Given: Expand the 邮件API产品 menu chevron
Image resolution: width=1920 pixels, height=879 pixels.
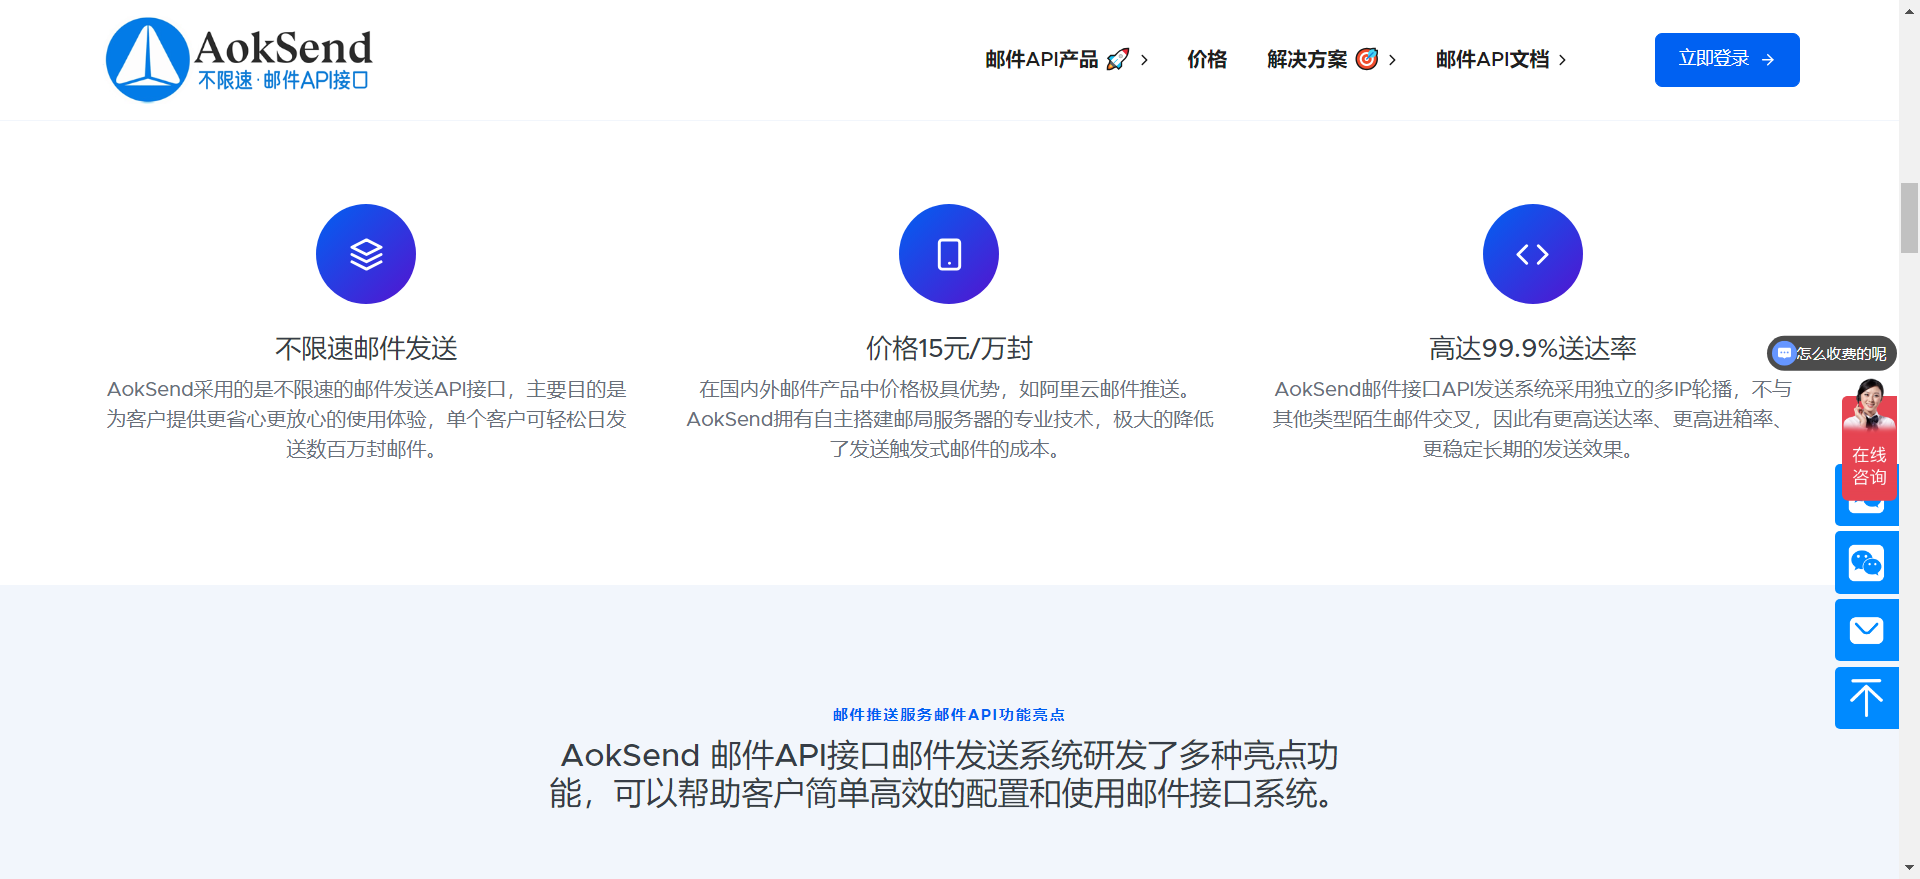Looking at the screenshot, I should [x=1144, y=60].
